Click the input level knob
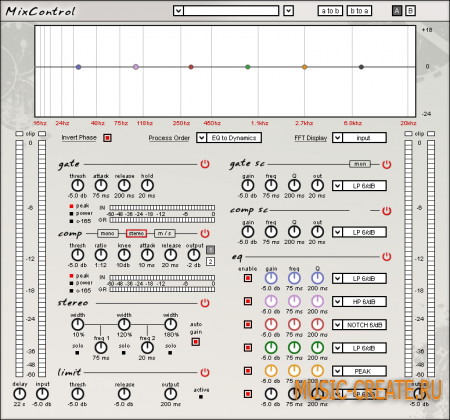Screen dimensions: 450x420 click(x=42, y=394)
